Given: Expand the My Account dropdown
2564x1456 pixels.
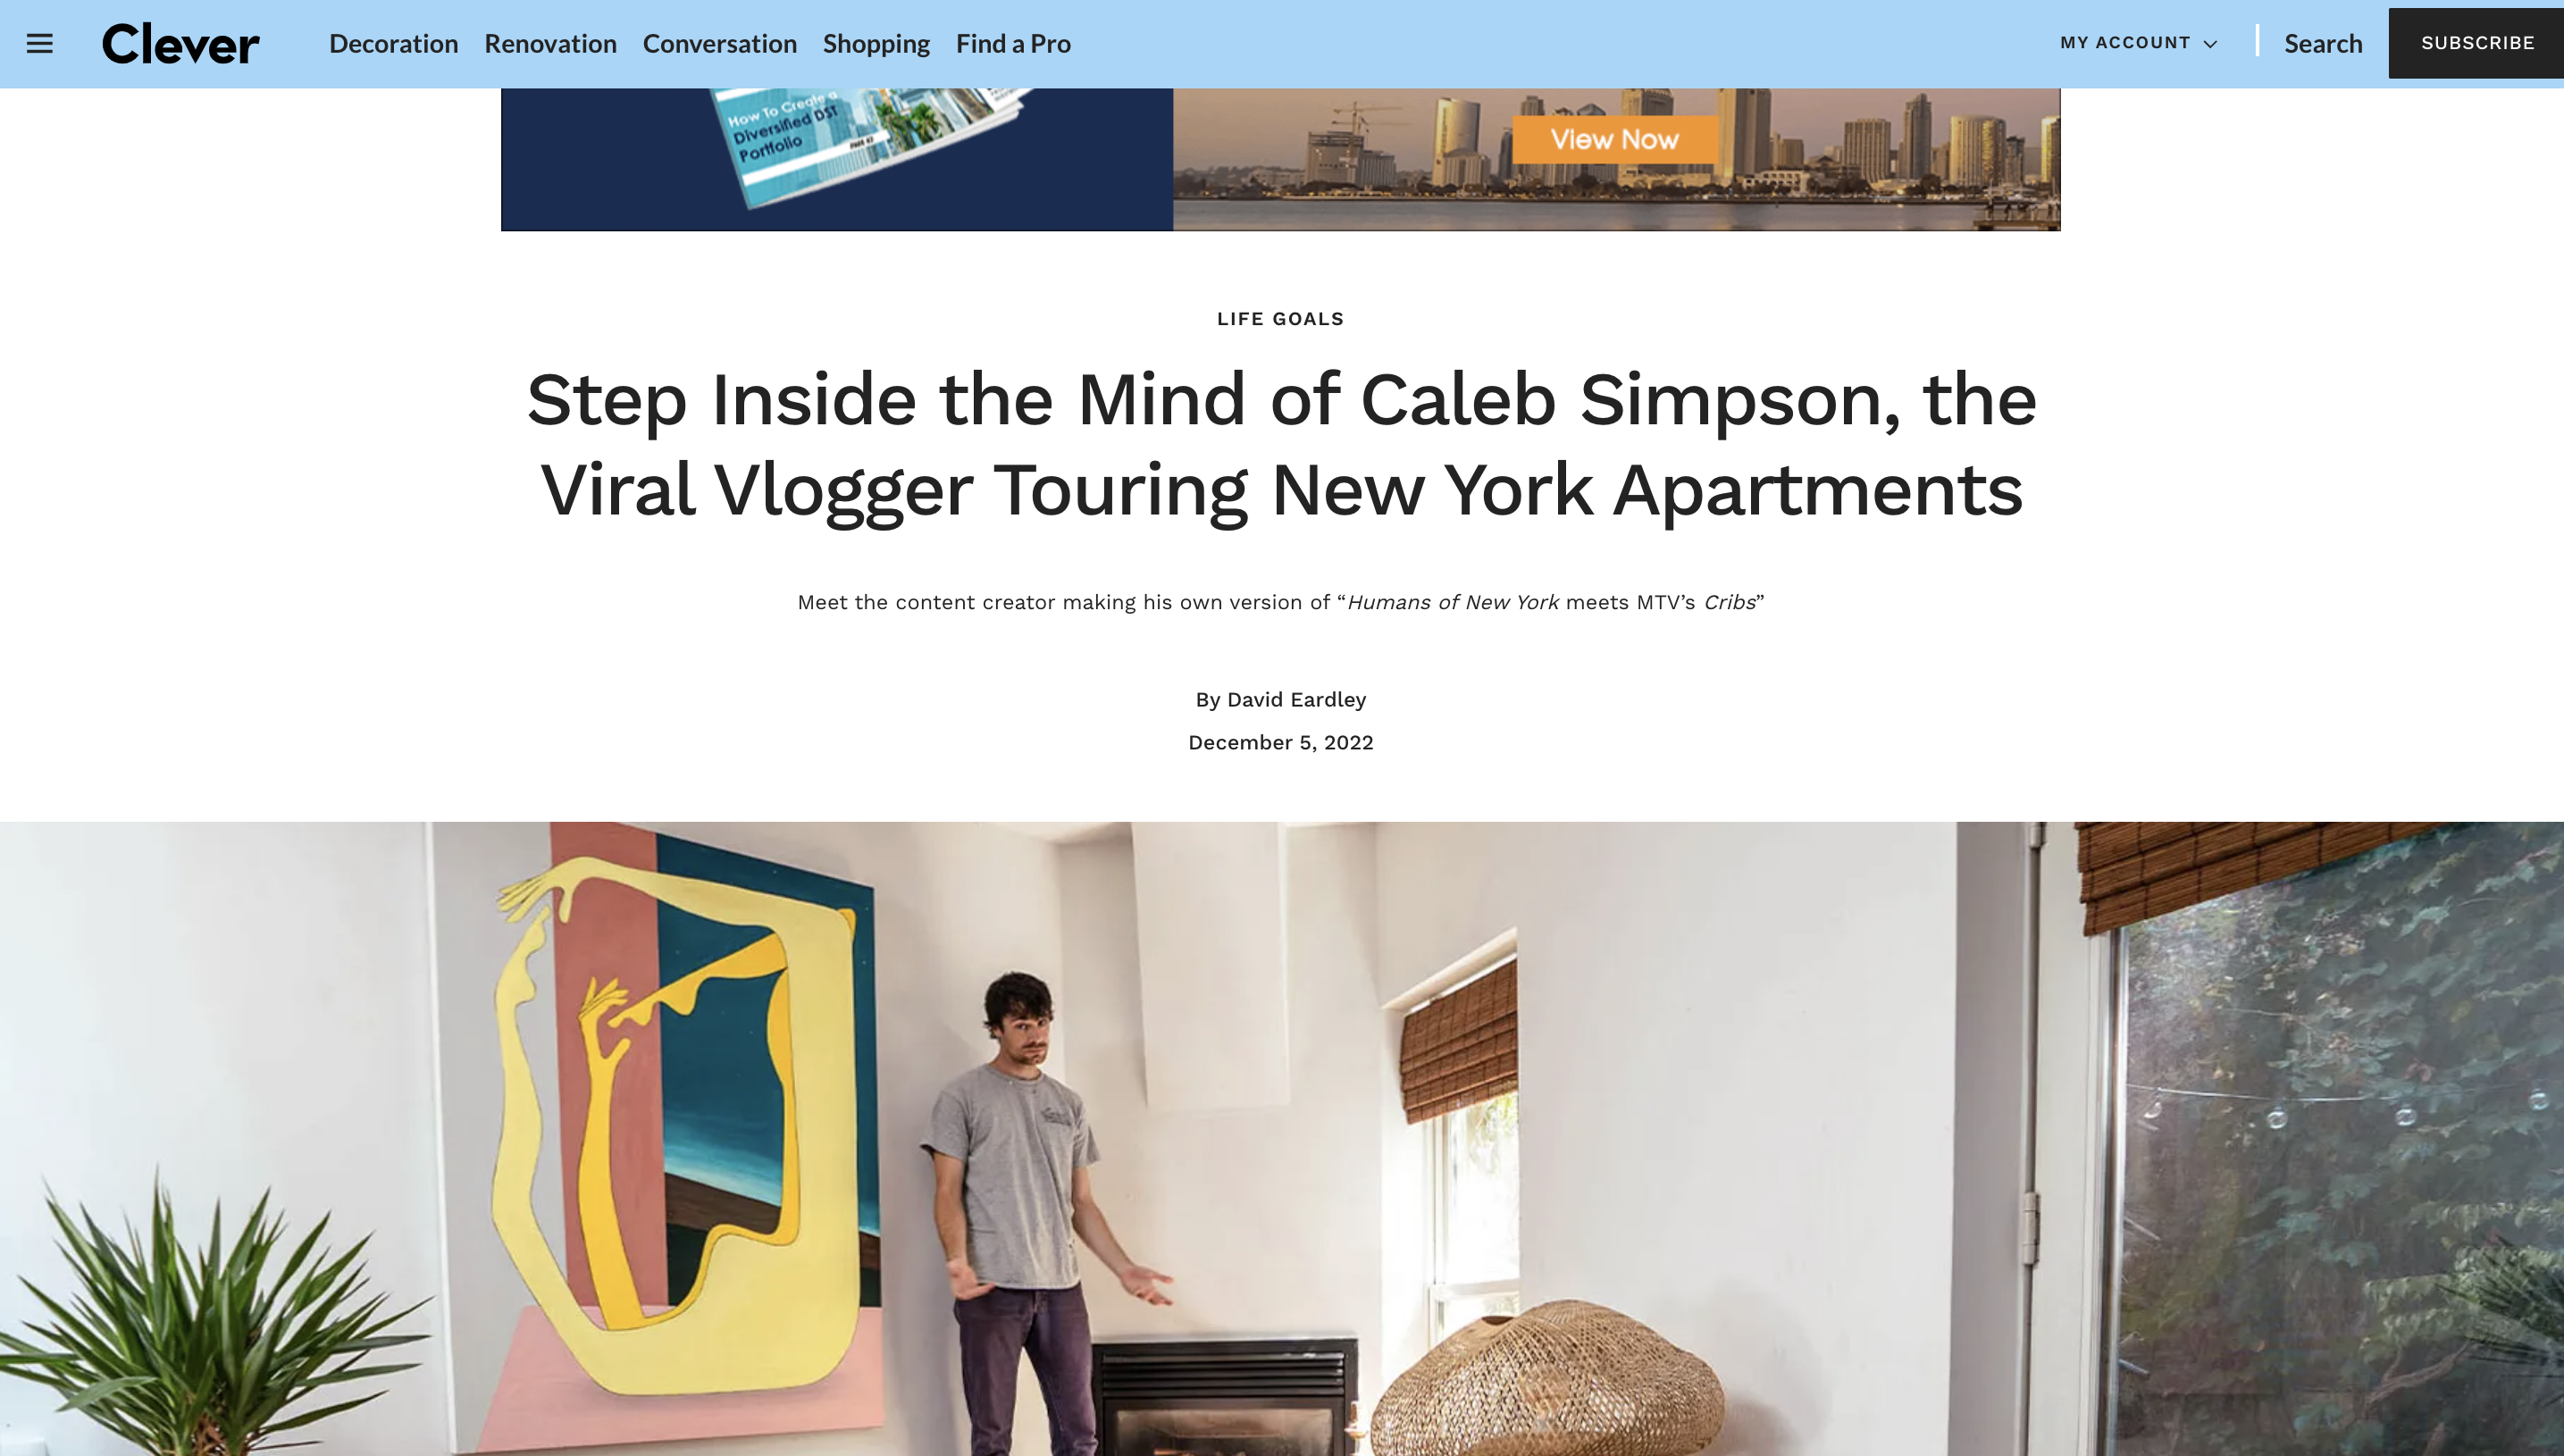Looking at the screenshot, I should tap(2138, 43).
